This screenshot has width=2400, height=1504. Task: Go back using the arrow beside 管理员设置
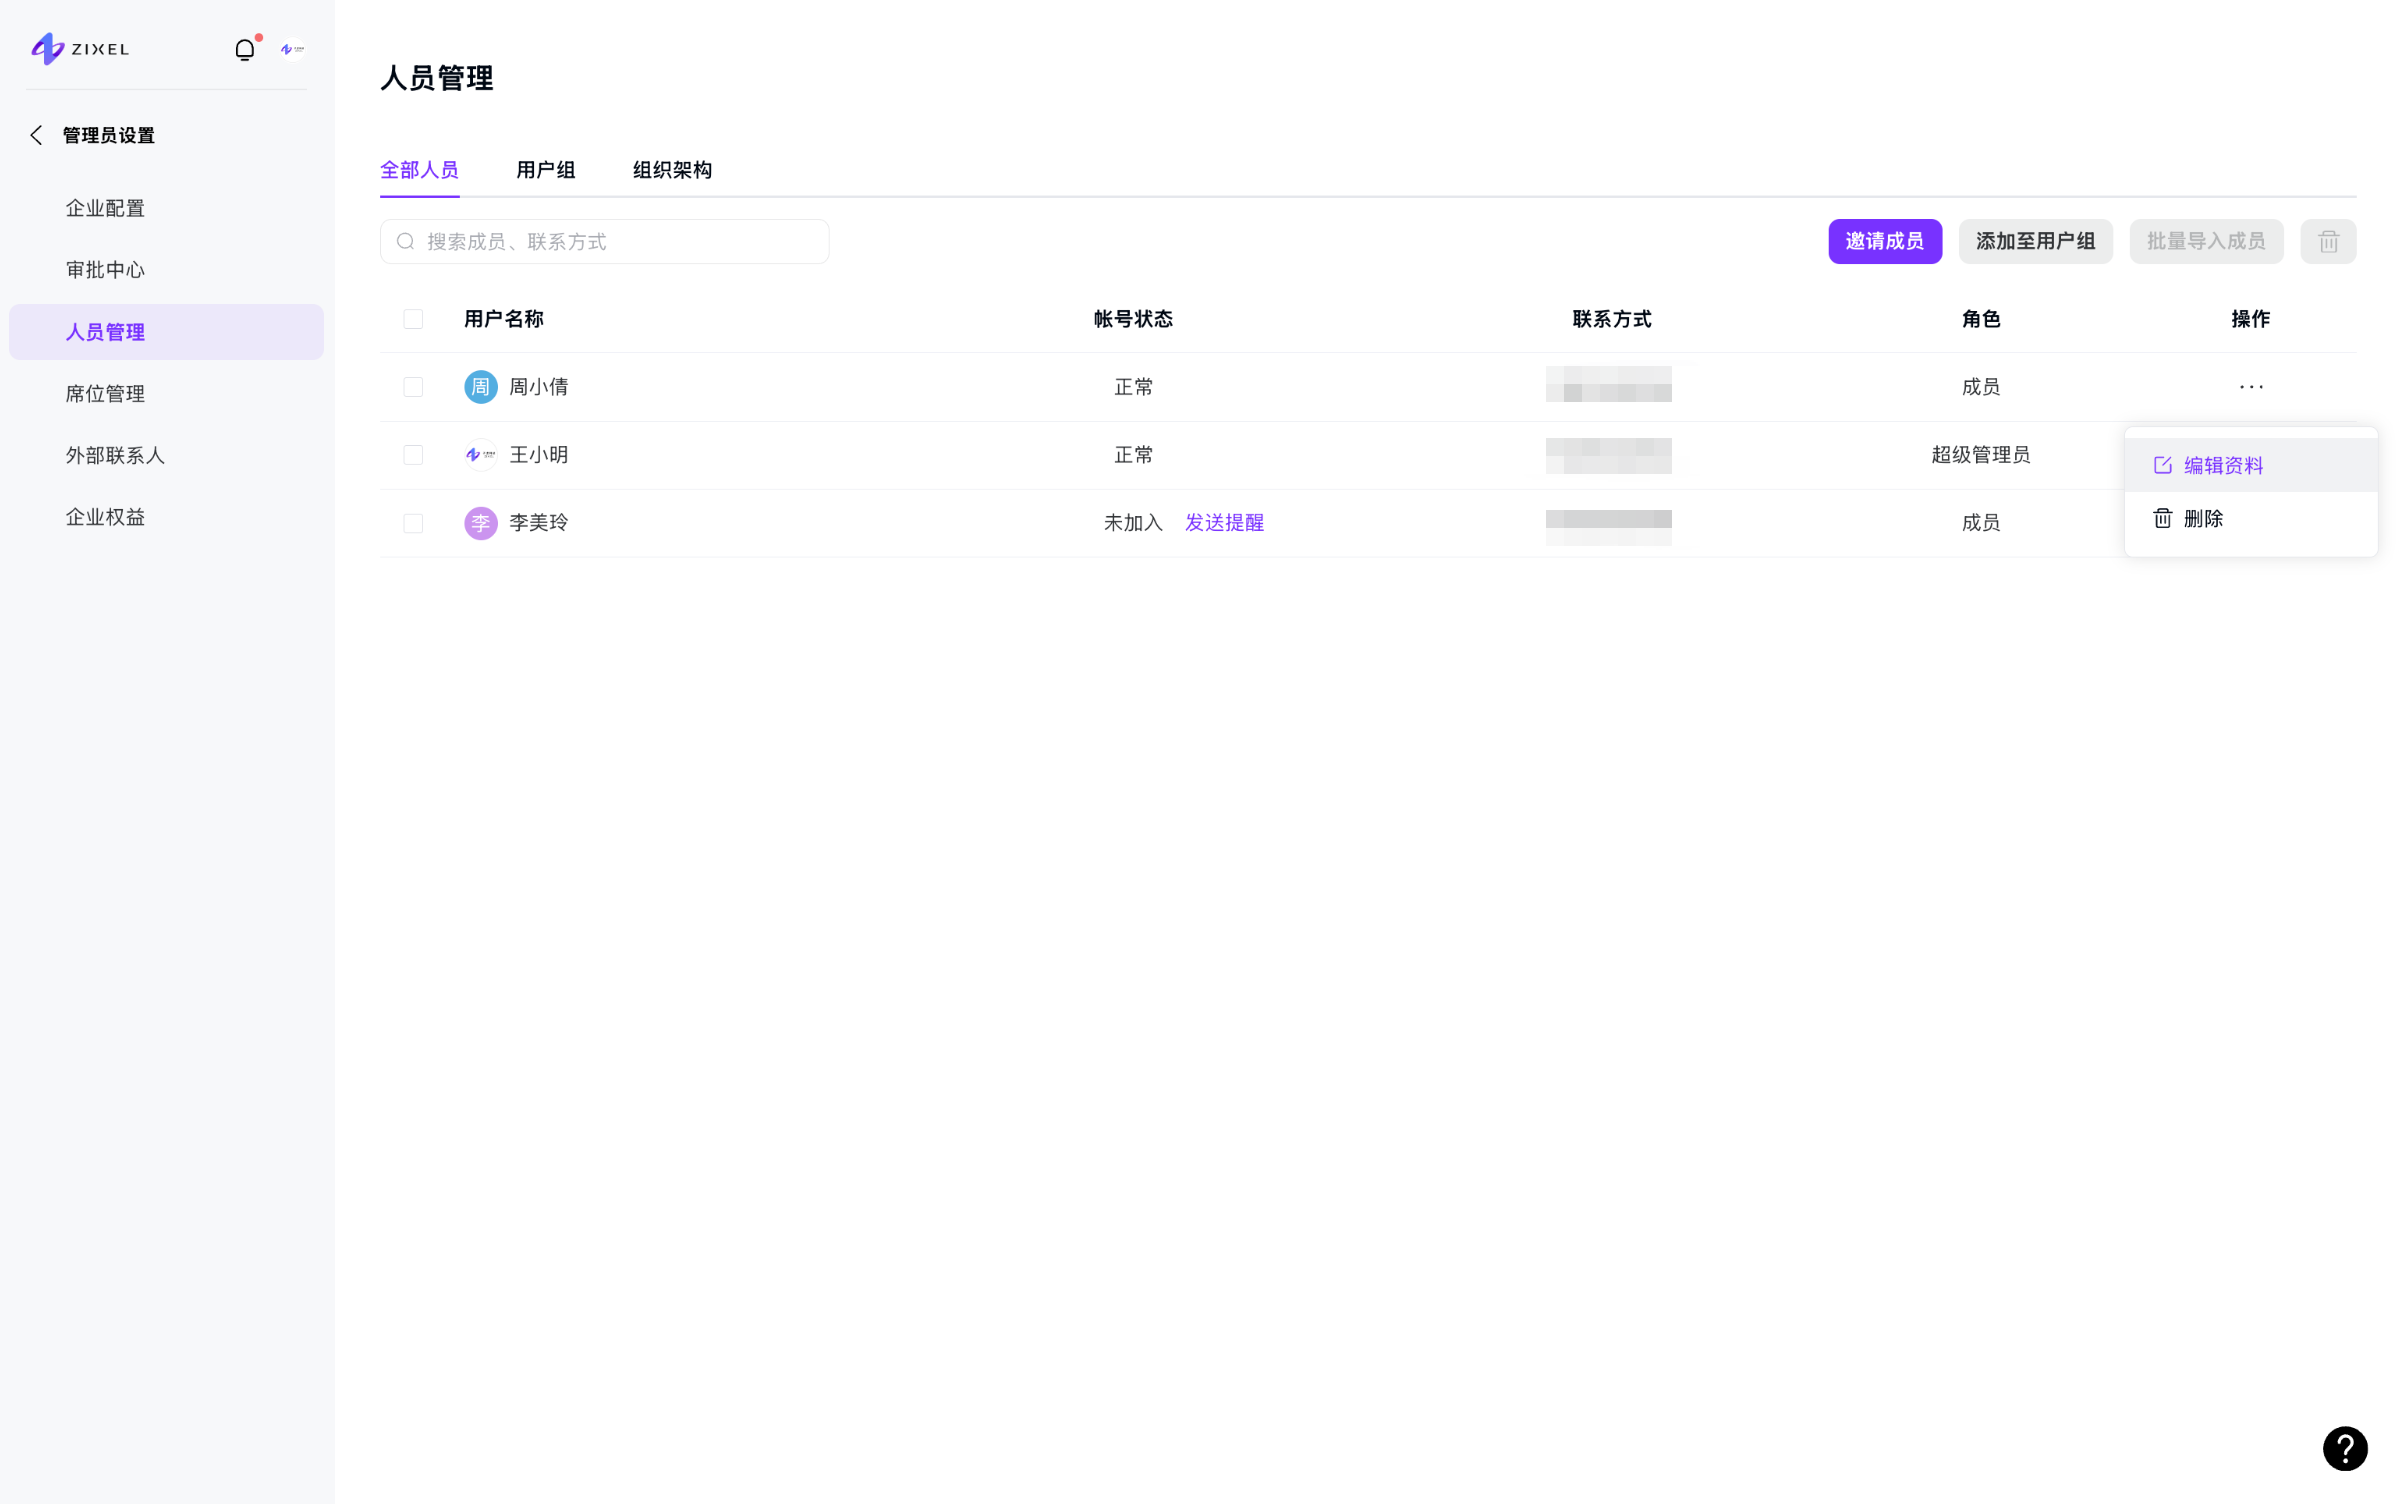coord(36,135)
